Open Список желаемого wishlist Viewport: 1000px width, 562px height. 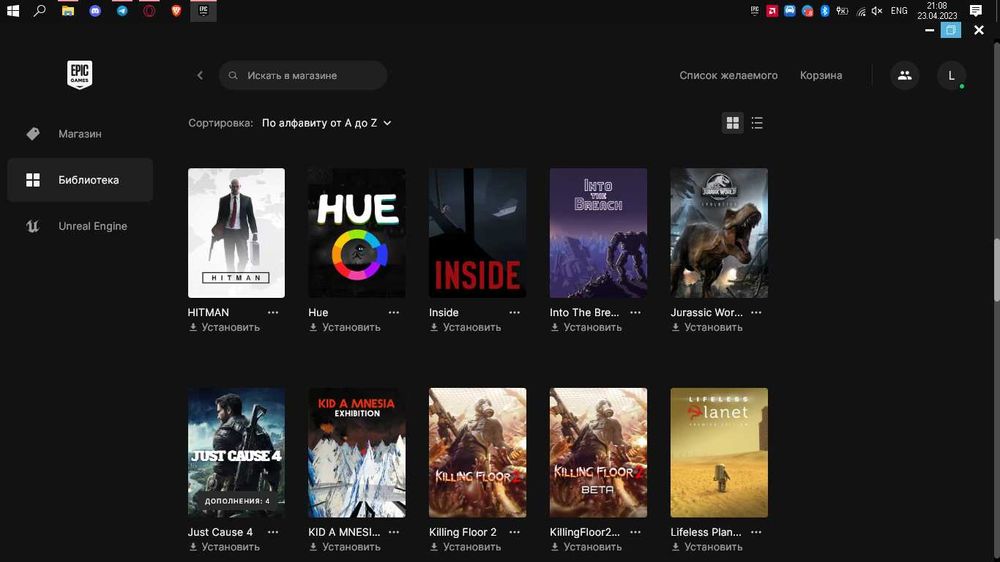[x=728, y=75]
